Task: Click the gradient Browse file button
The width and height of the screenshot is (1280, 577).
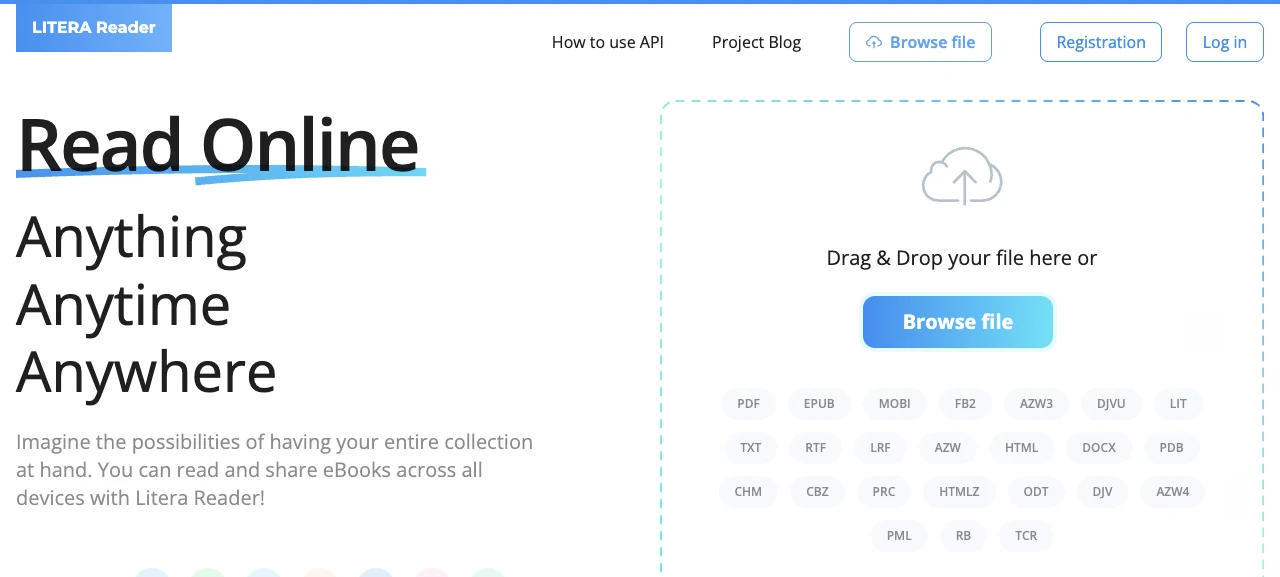Action: [958, 322]
